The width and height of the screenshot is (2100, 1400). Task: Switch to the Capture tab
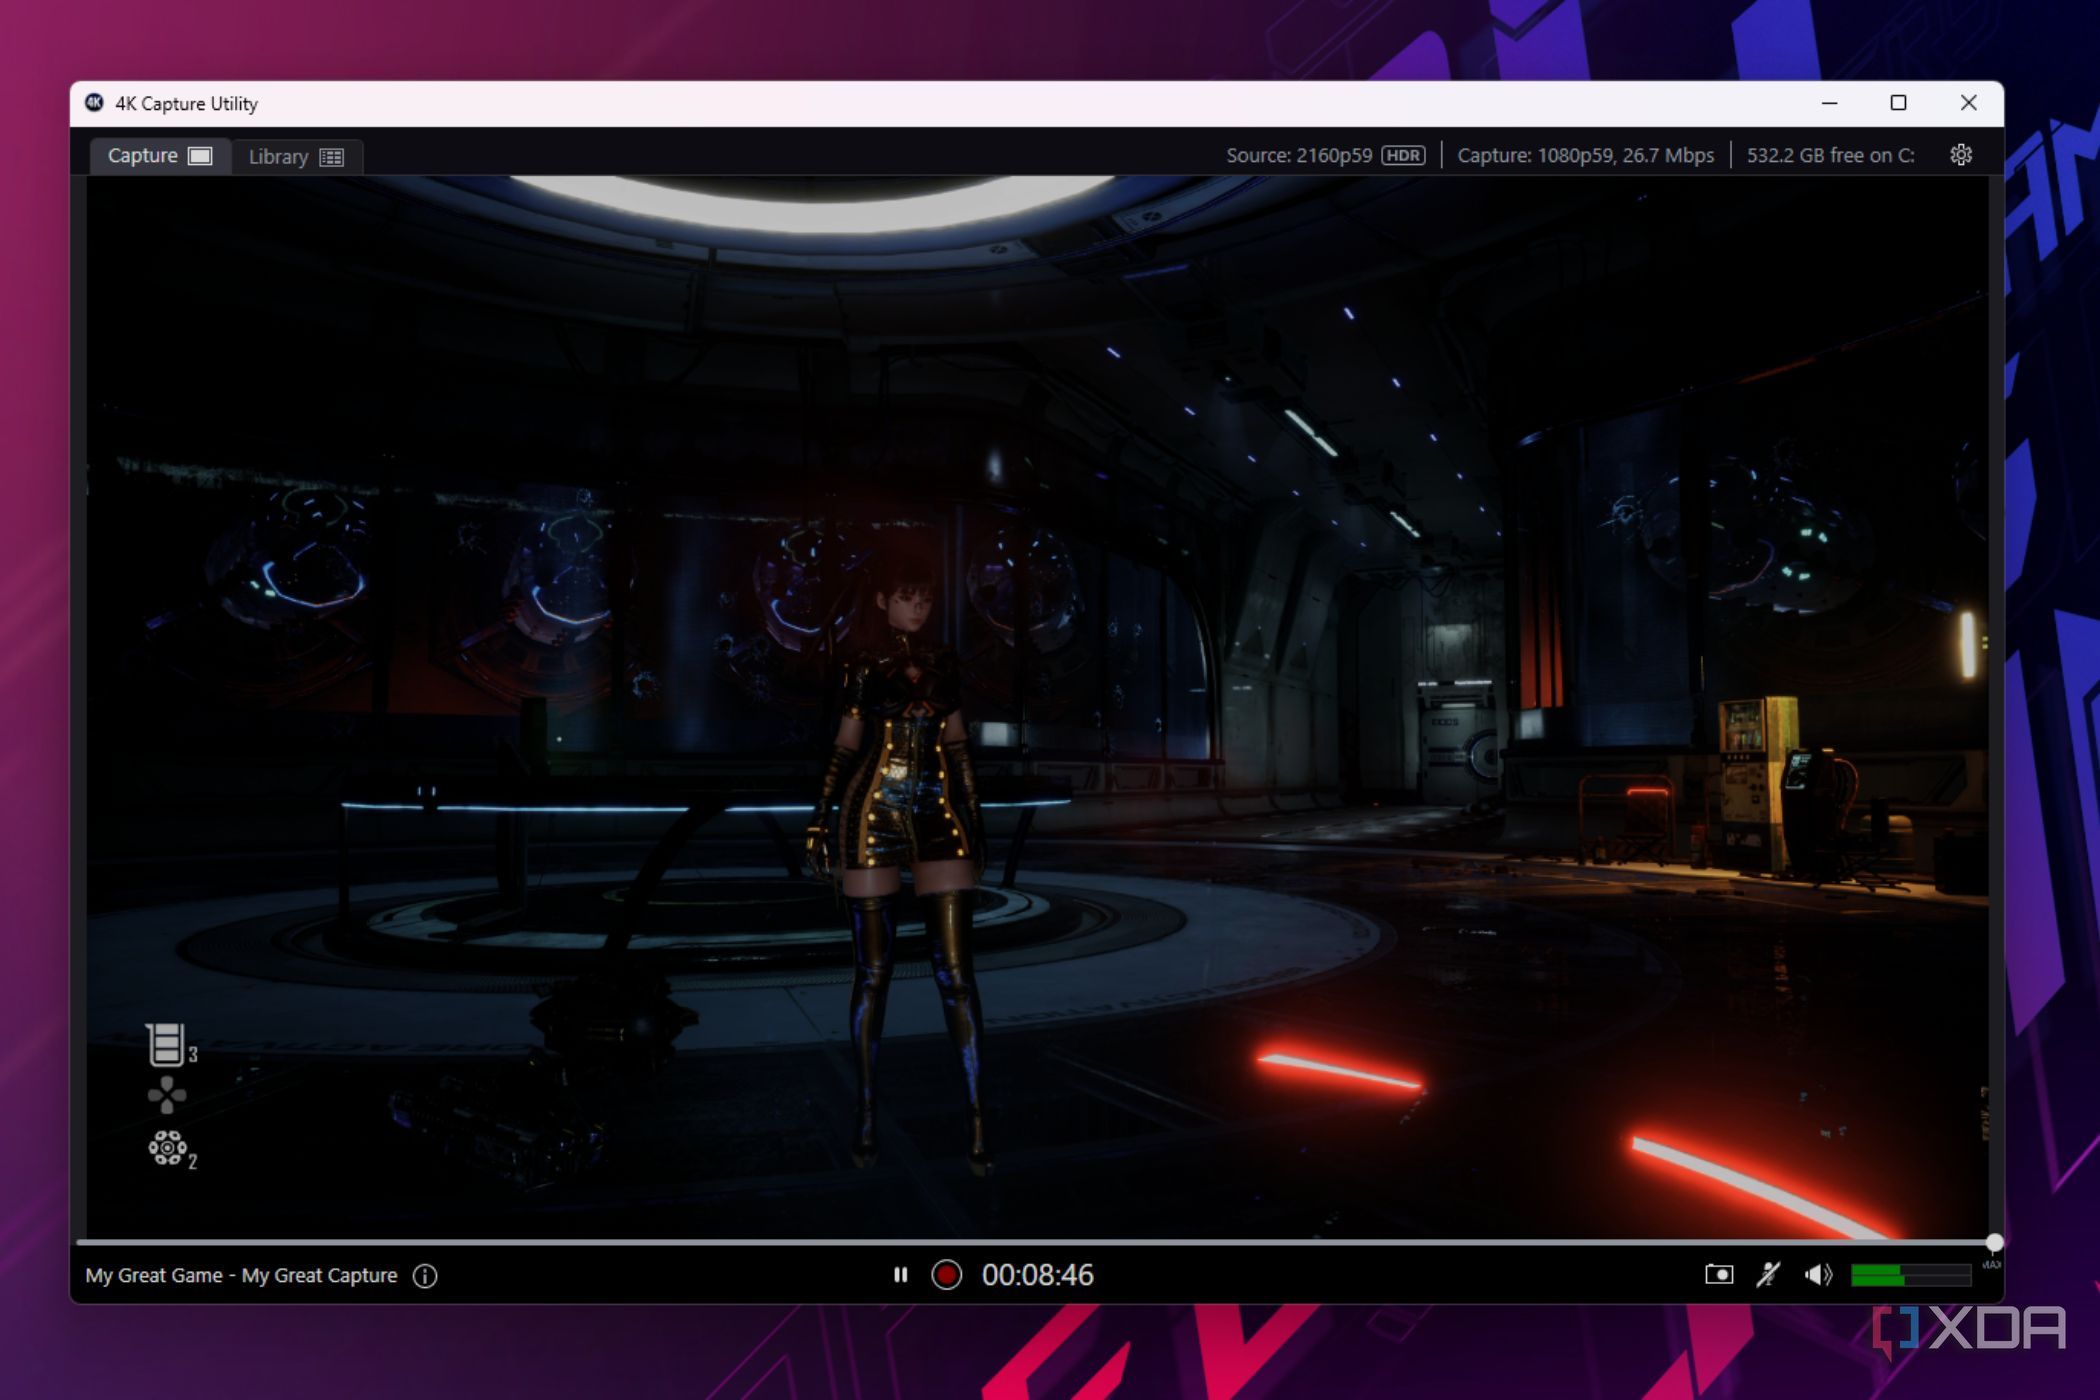160,156
